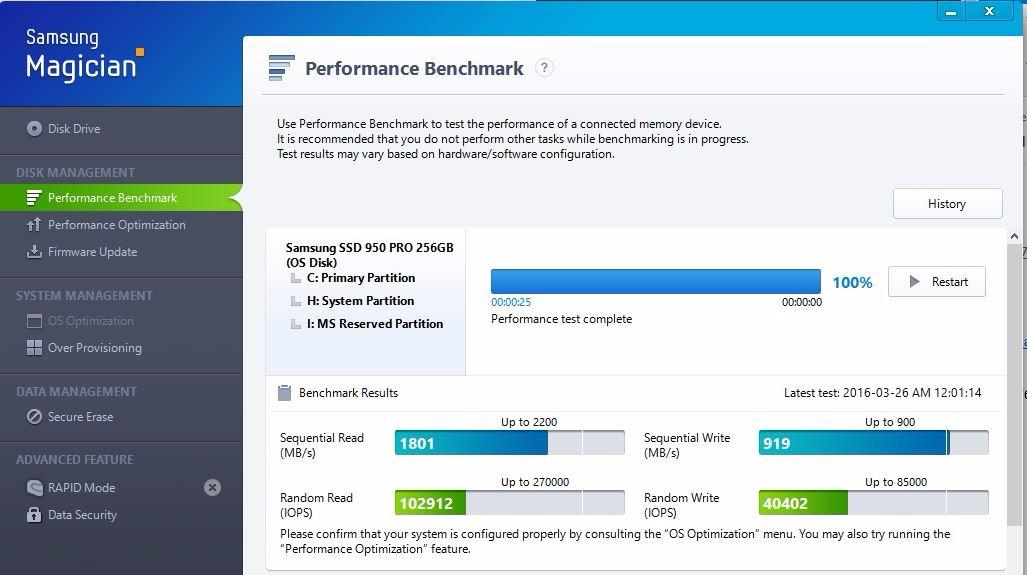Image resolution: width=1027 pixels, height=575 pixels.
Task: Click the Up to 2200 label
Action: click(x=529, y=422)
